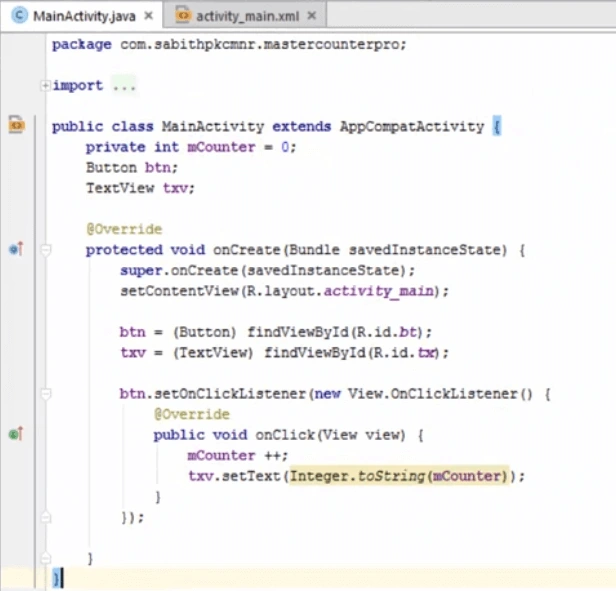The width and height of the screenshot is (616, 591).
Task: Click the override gutter icon beside onCreate
Action: click(x=16, y=249)
